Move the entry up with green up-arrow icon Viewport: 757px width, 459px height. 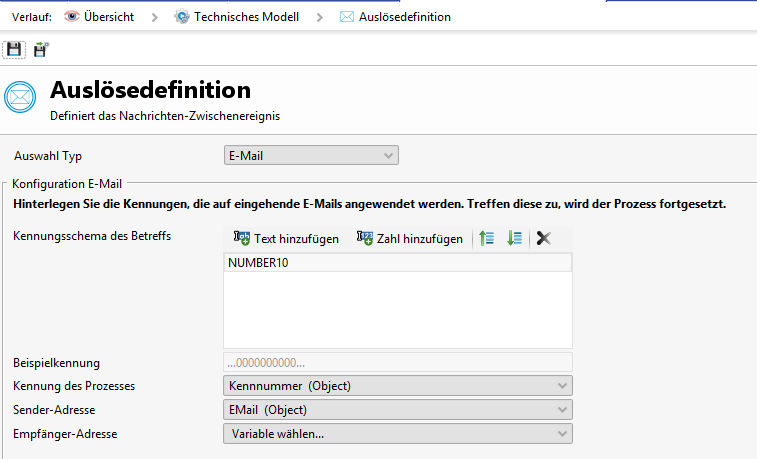click(x=487, y=238)
